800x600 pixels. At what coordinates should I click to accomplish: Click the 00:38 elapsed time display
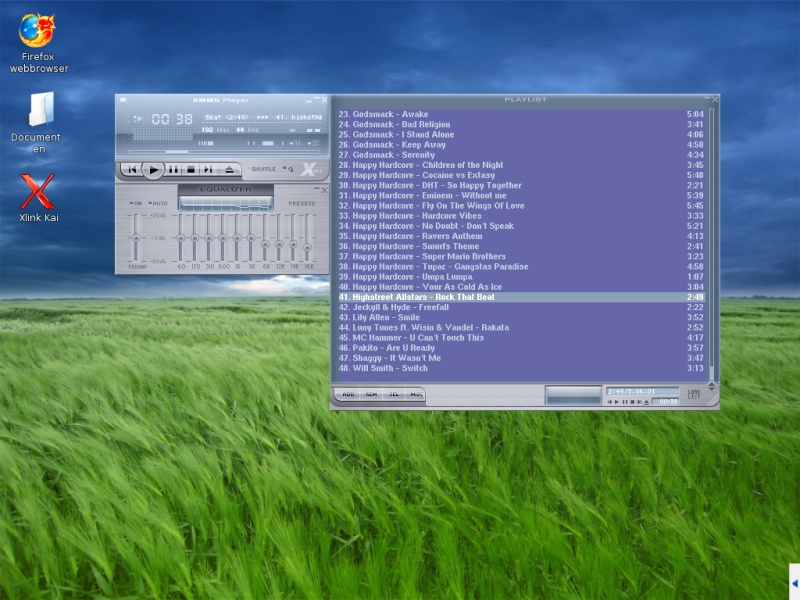click(x=172, y=119)
